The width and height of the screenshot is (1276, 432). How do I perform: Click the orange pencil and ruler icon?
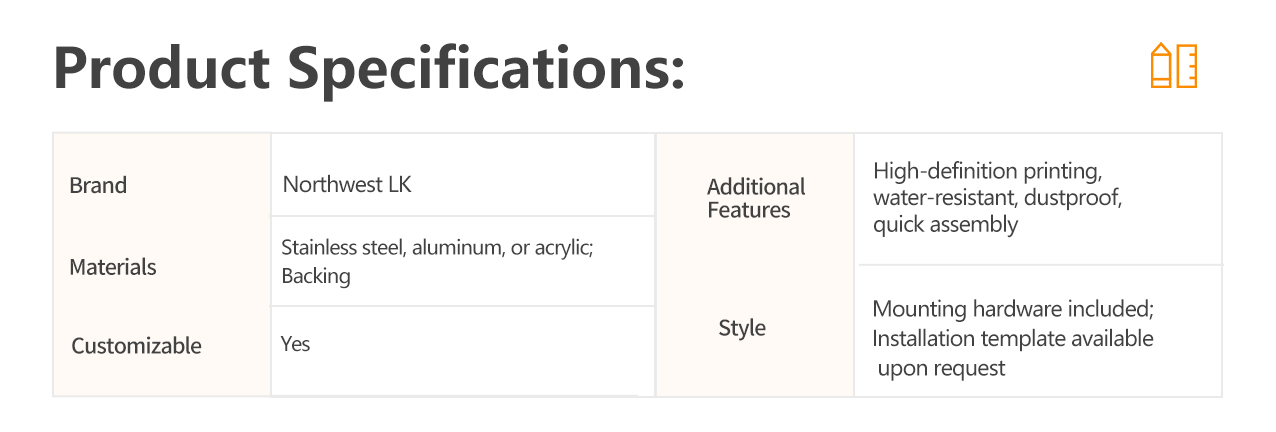click(1173, 66)
